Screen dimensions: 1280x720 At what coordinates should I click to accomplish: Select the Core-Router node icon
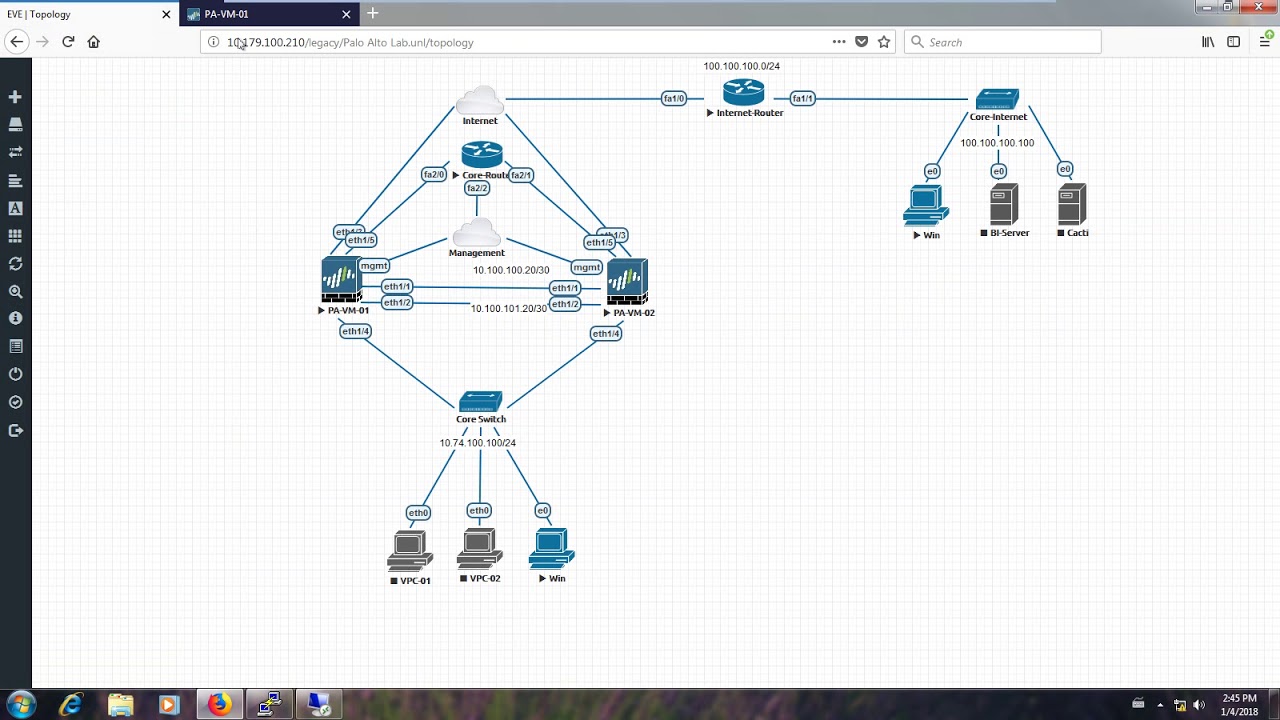click(482, 154)
